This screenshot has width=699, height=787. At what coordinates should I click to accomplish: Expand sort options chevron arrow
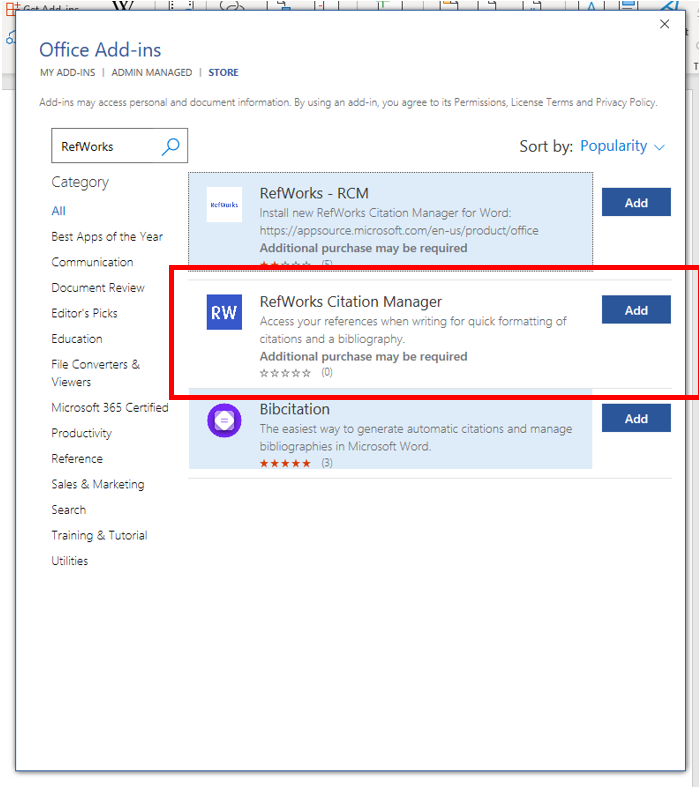click(x=660, y=147)
